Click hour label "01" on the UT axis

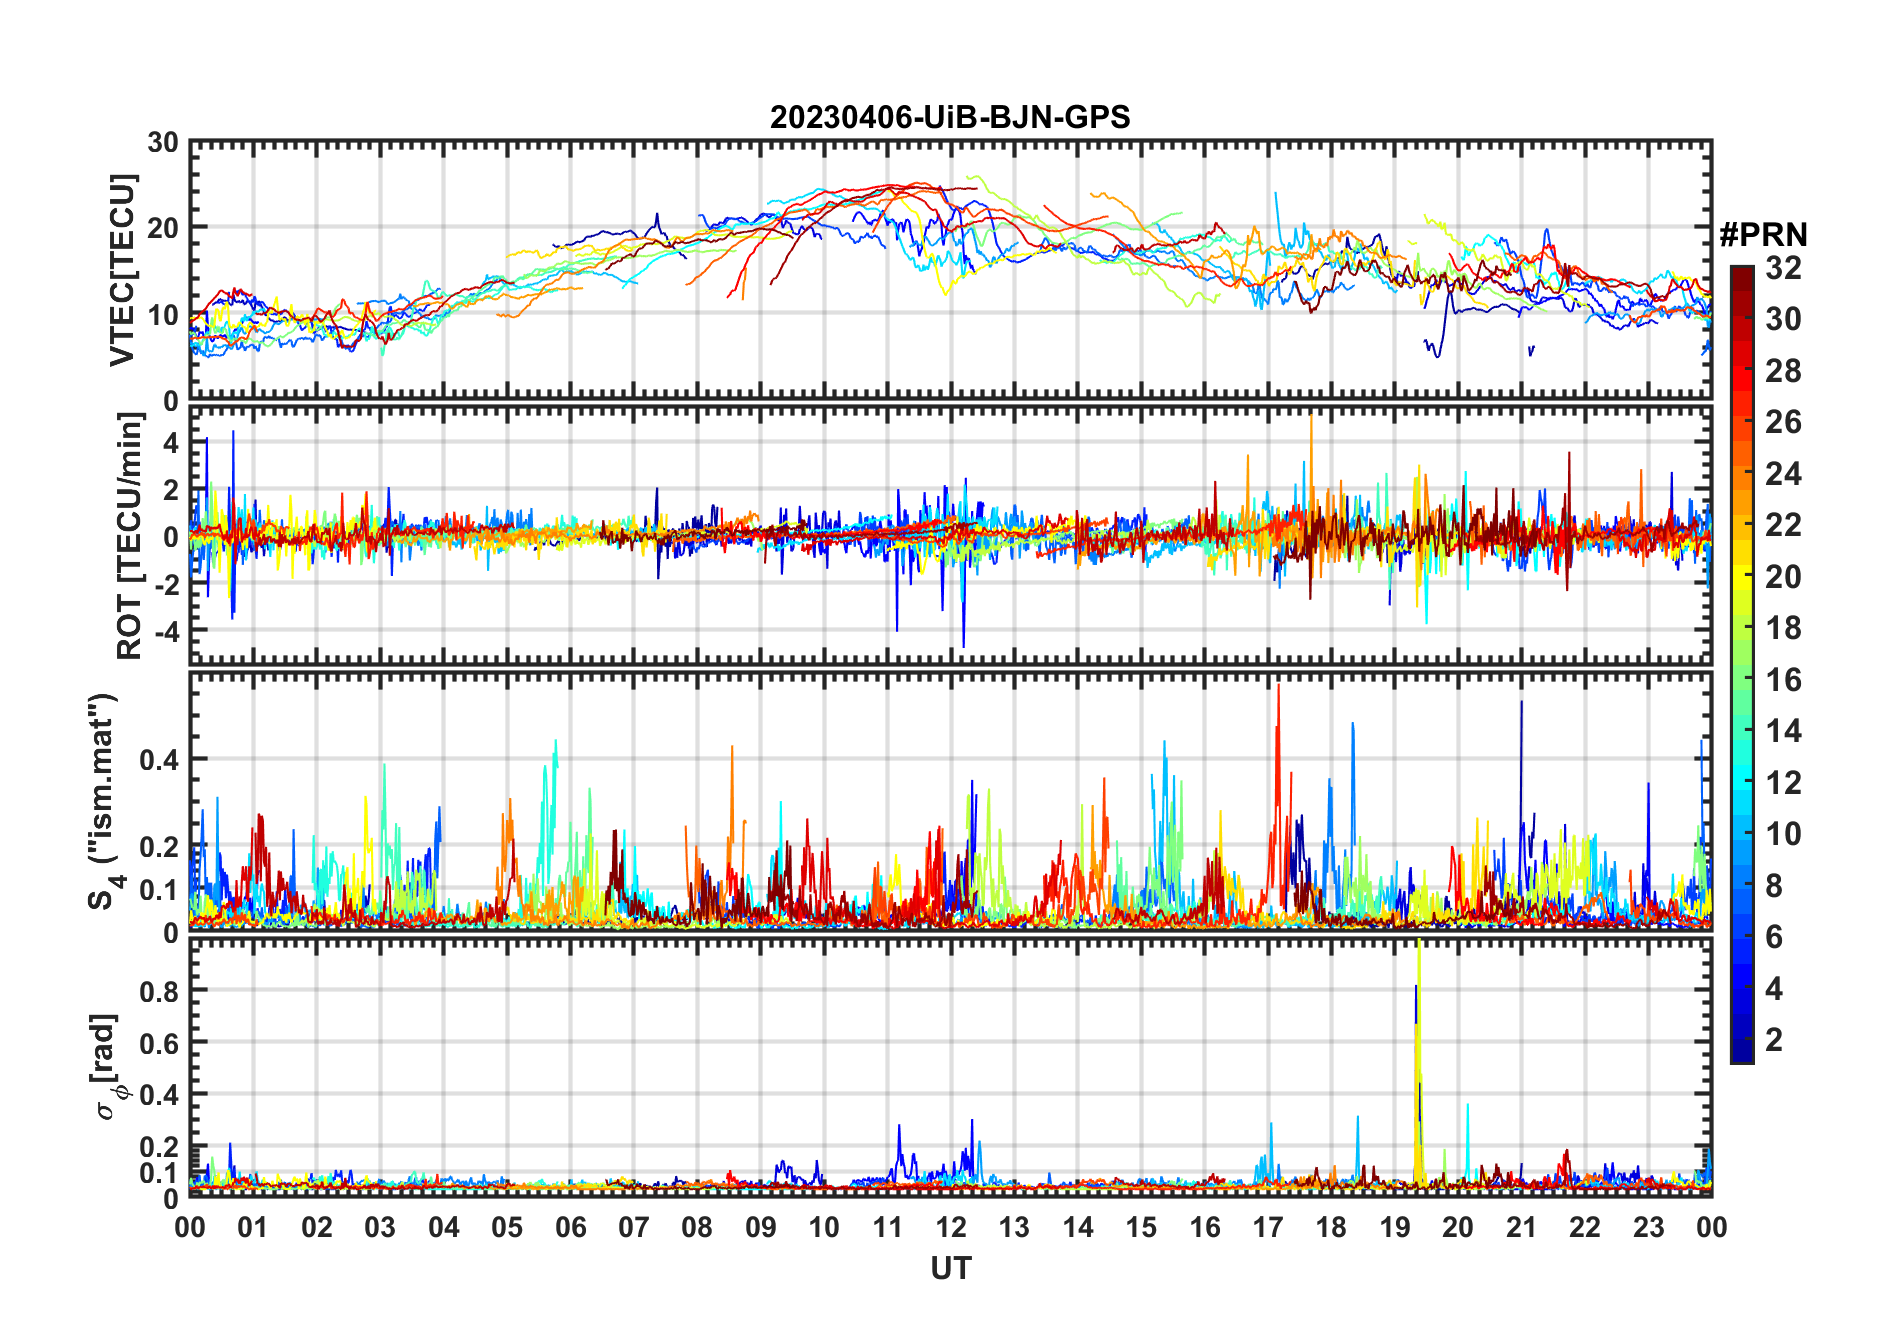(x=253, y=1227)
